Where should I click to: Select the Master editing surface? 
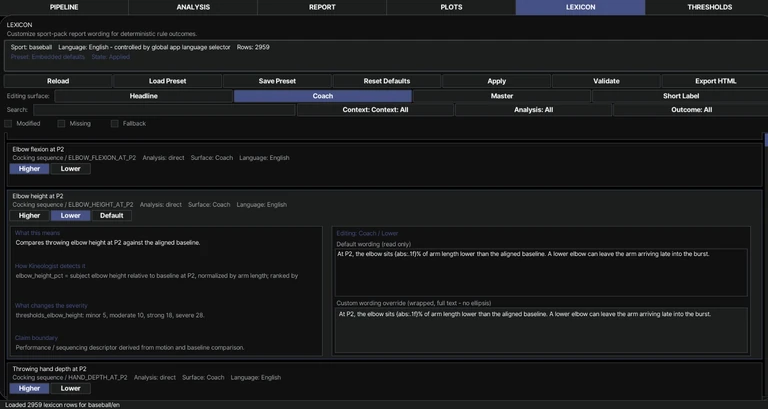click(502, 96)
